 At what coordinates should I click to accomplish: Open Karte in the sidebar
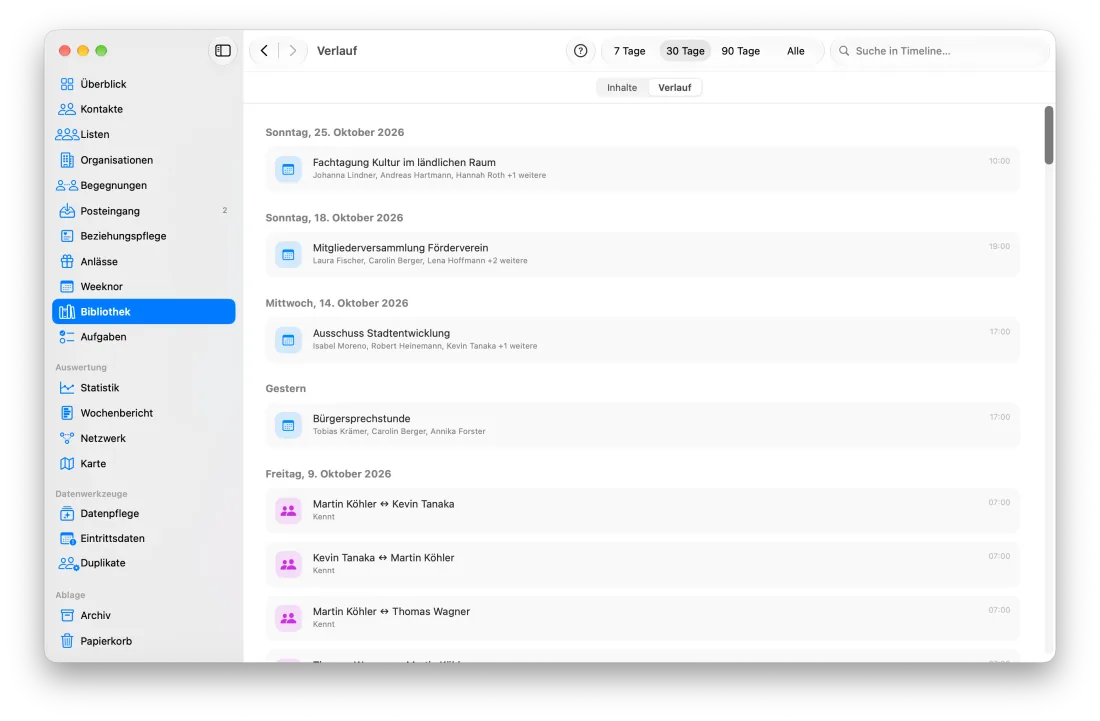pos(143,464)
